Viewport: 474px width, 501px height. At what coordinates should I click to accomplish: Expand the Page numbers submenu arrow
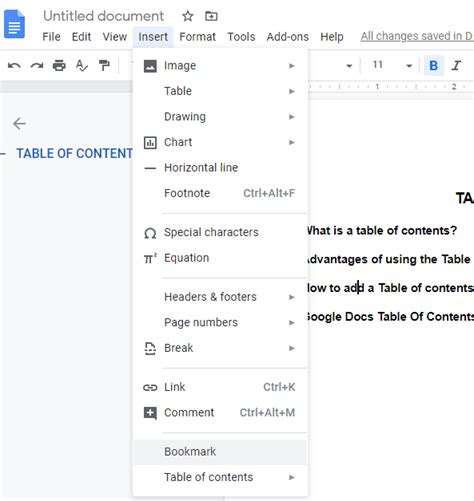click(x=292, y=323)
